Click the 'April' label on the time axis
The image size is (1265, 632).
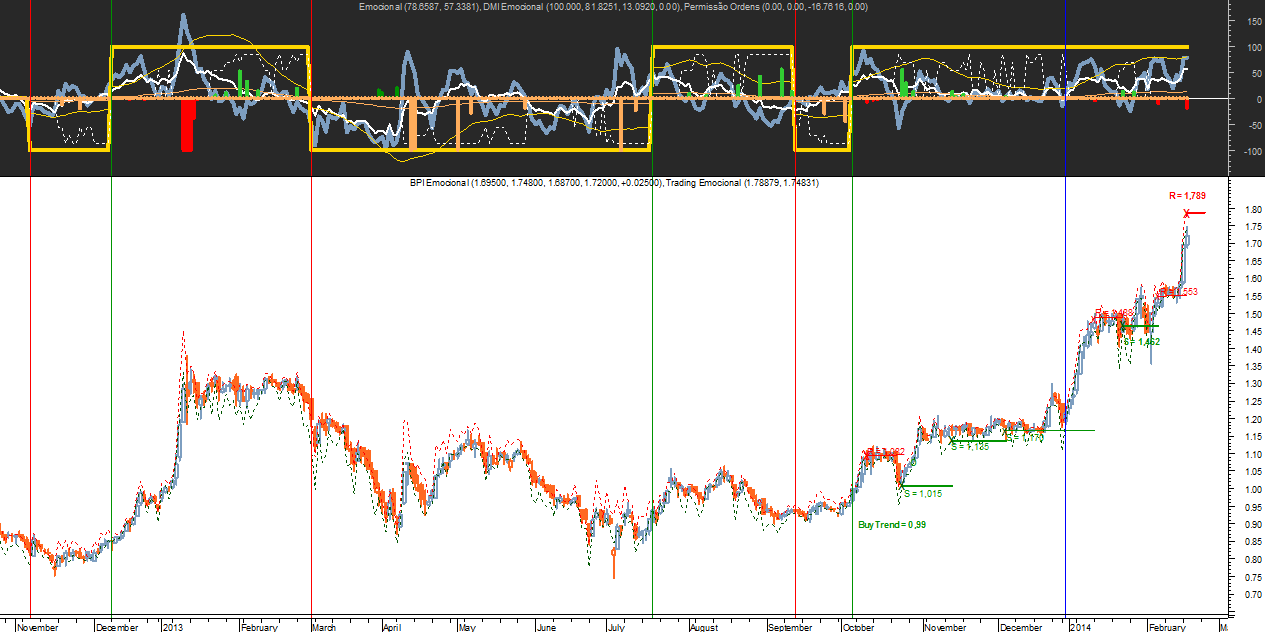(391, 627)
